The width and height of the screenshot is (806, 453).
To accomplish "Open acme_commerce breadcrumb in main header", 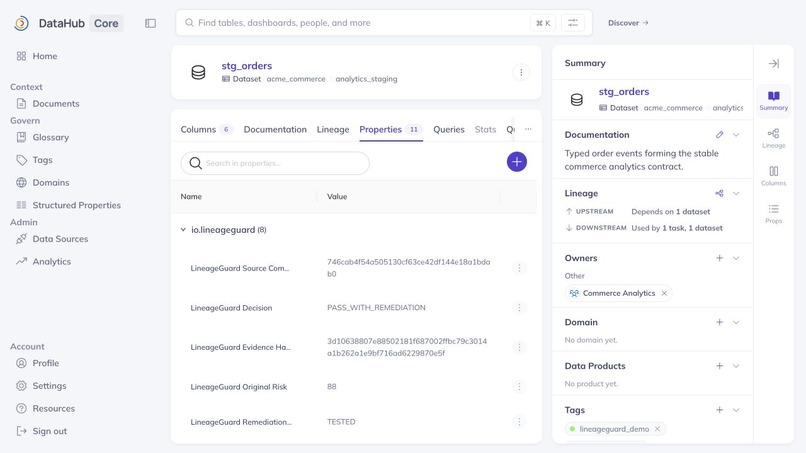I will tap(296, 79).
